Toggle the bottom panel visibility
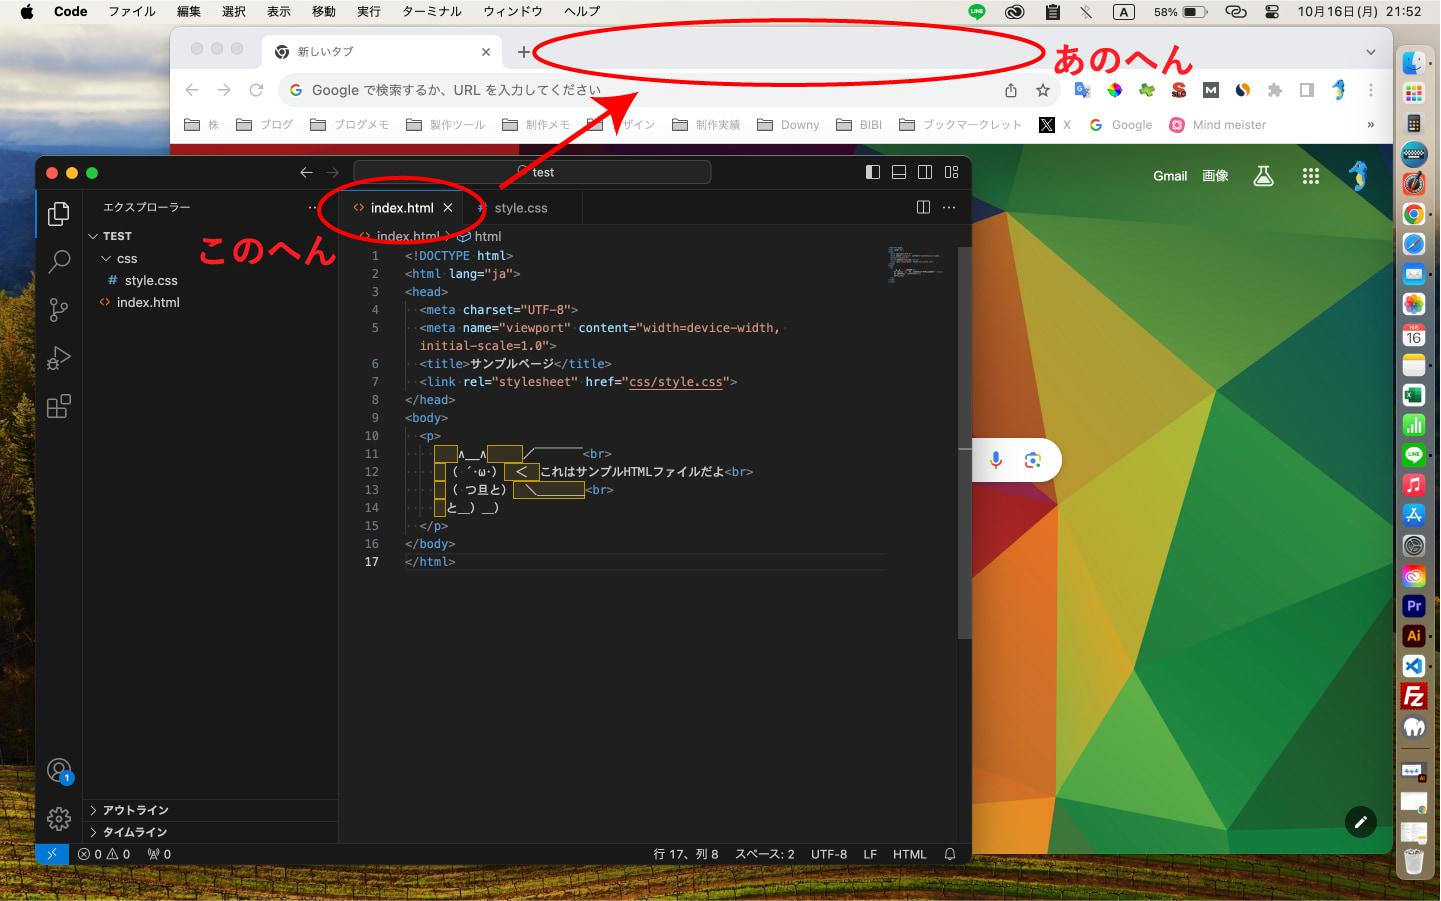 coord(899,172)
